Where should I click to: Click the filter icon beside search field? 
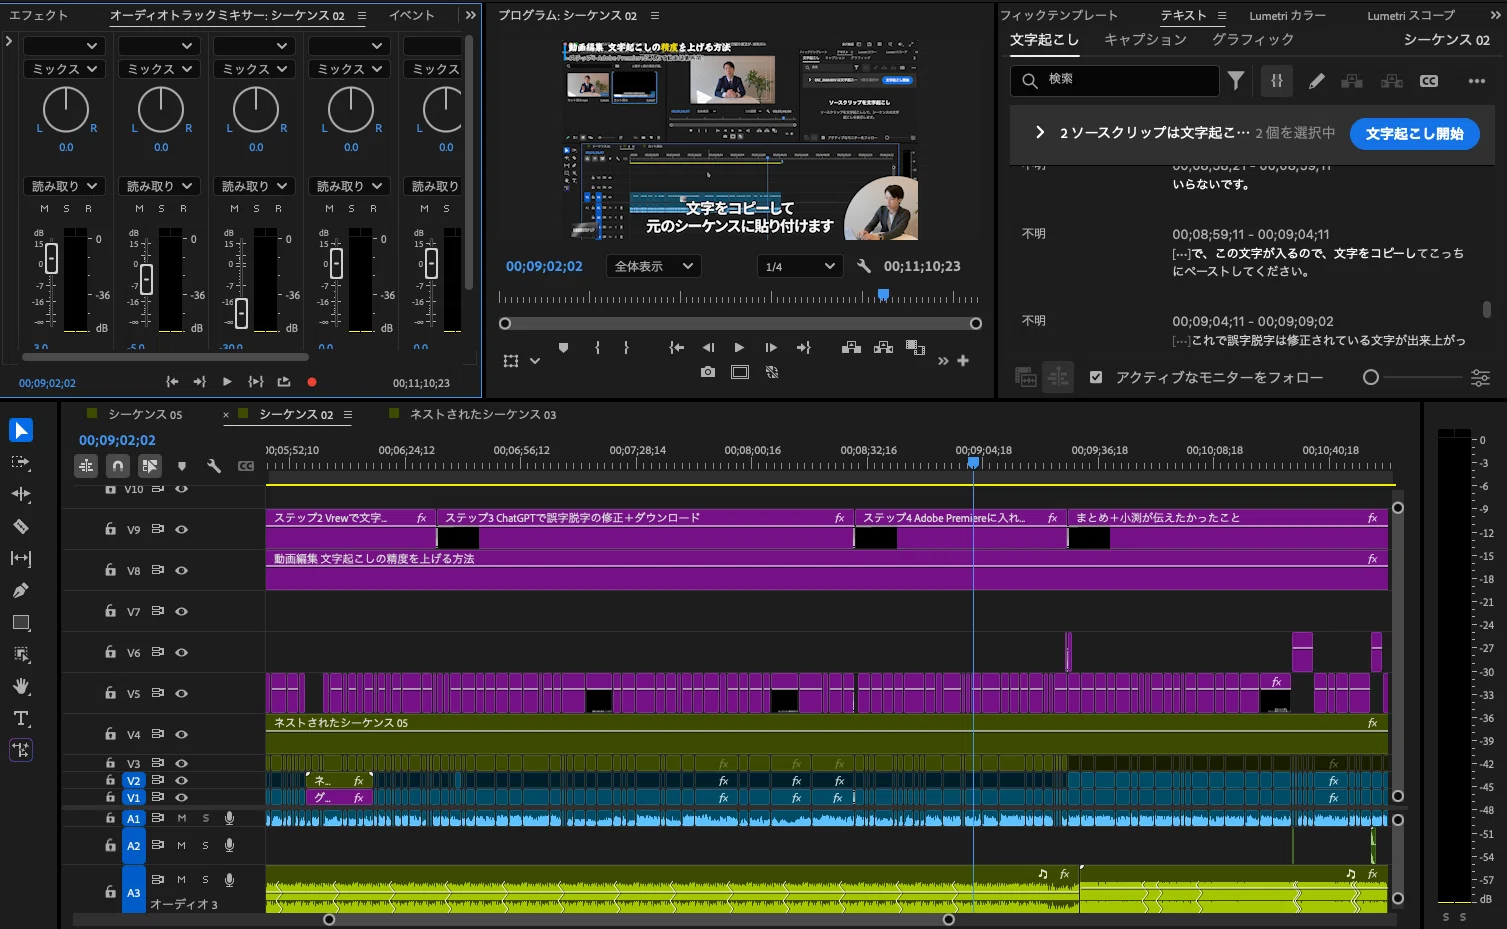coord(1236,81)
